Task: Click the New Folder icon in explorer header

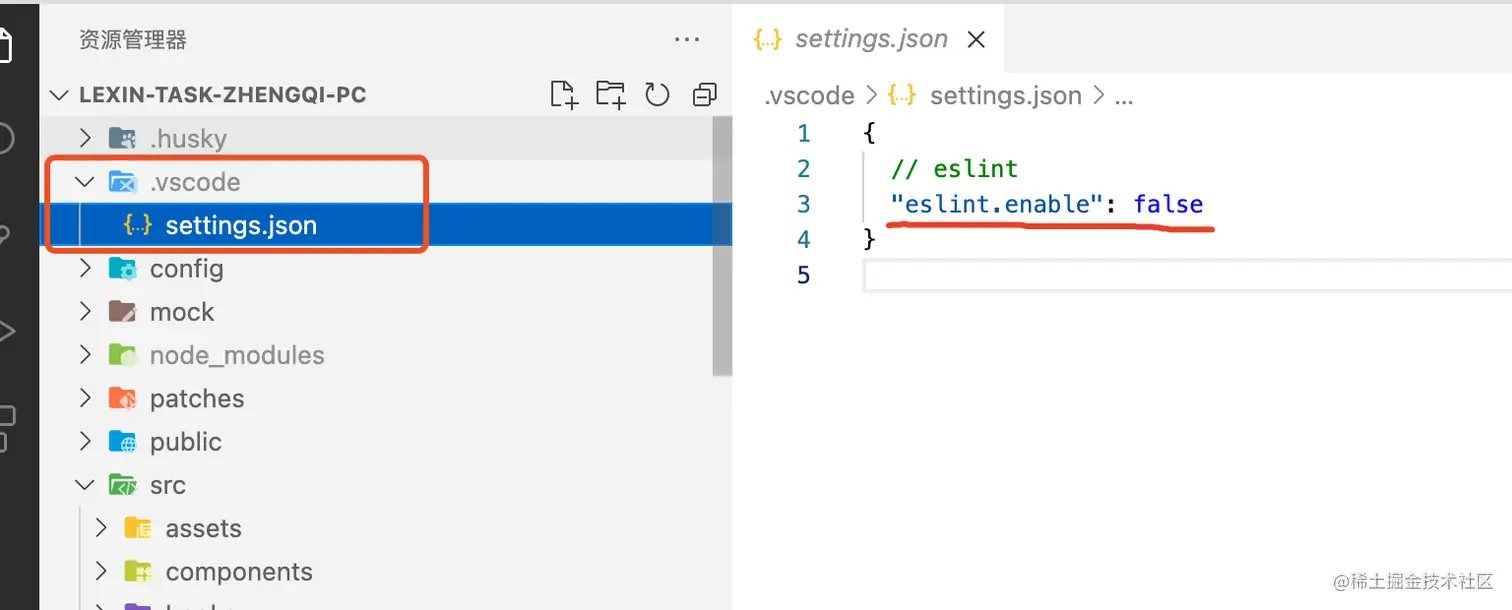Action: click(x=610, y=95)
